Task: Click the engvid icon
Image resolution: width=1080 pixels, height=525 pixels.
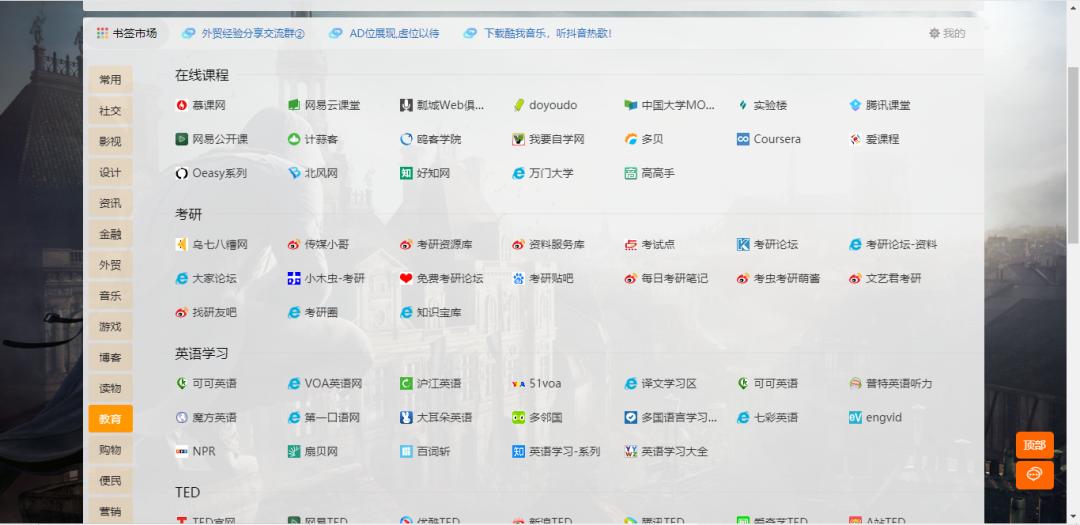Action: click(x=855, y=418)
